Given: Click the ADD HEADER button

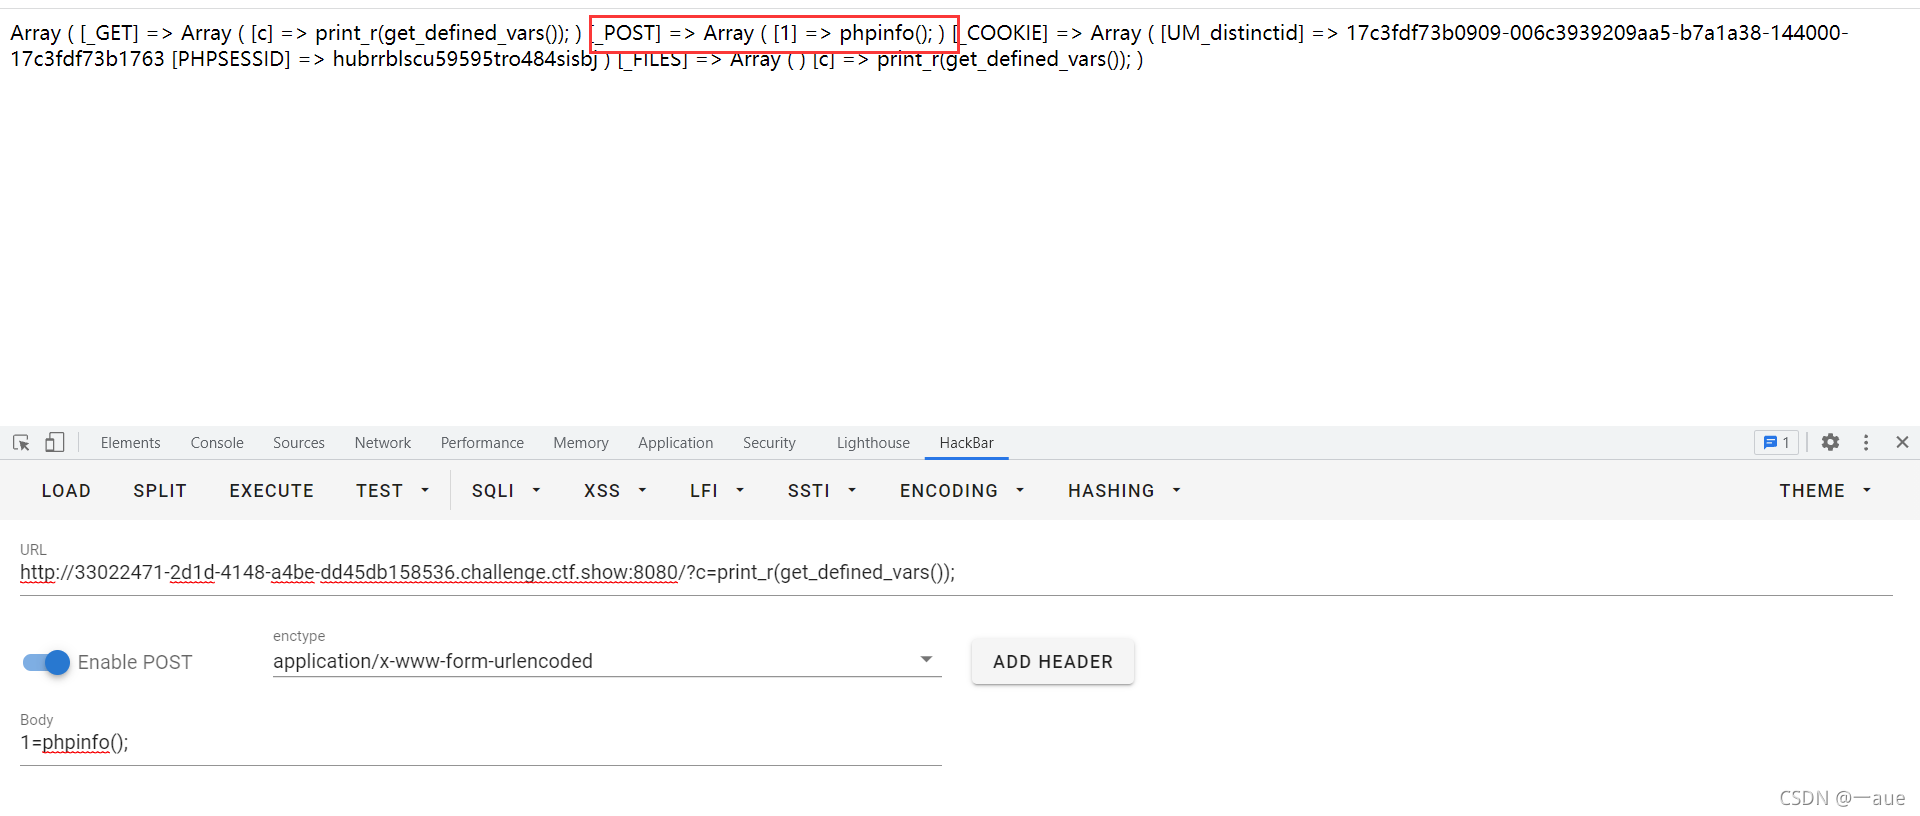Looking at the screenshot, I should click(x=1053, y=661).
